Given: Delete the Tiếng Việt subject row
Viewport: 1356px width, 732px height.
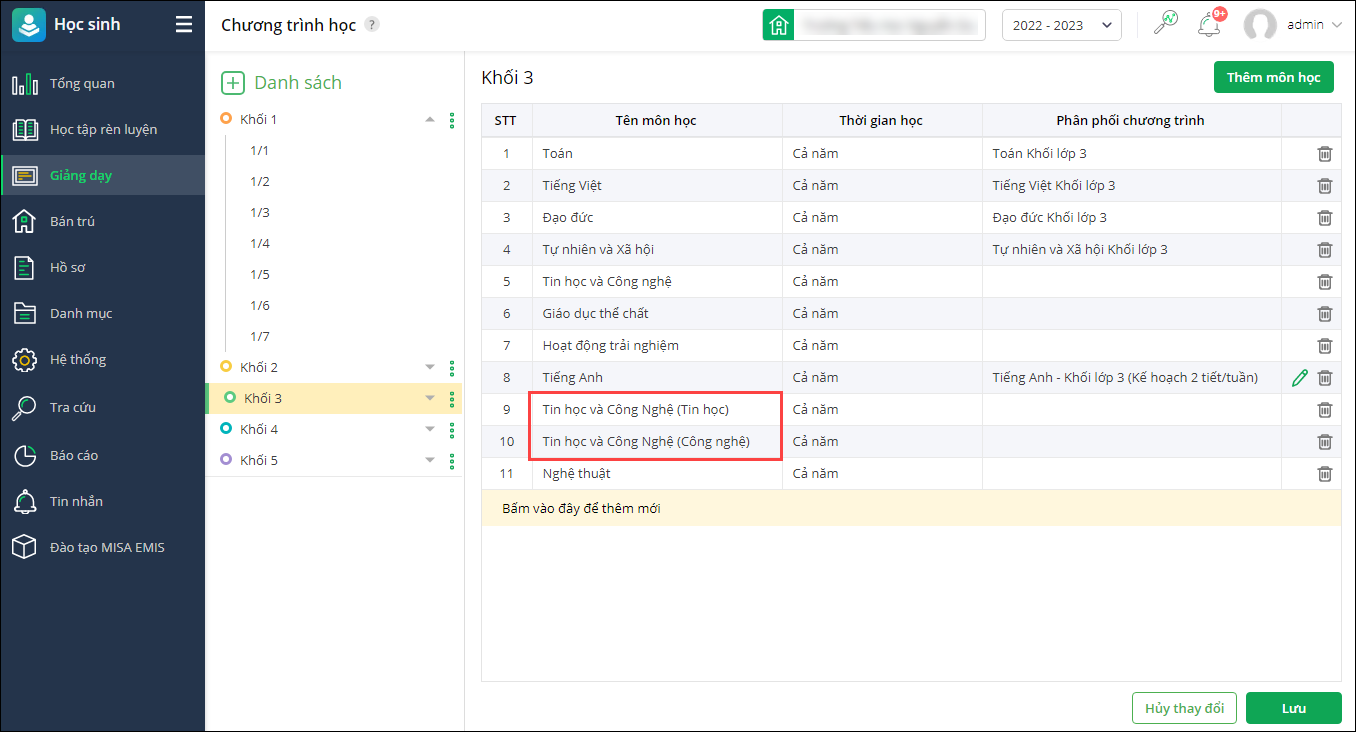Looking at the screenshot, I should tap(1324, 186).
